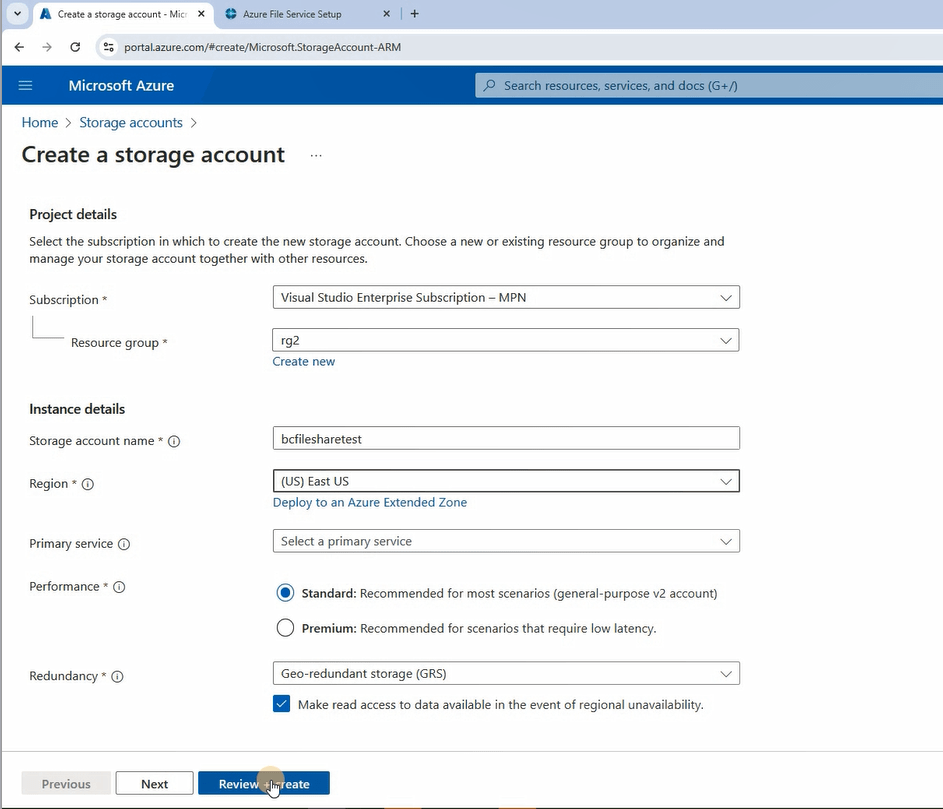Viewport: 943px width, 809px height.
Task: Click the Storage account name field
Action: click(506, 438)
